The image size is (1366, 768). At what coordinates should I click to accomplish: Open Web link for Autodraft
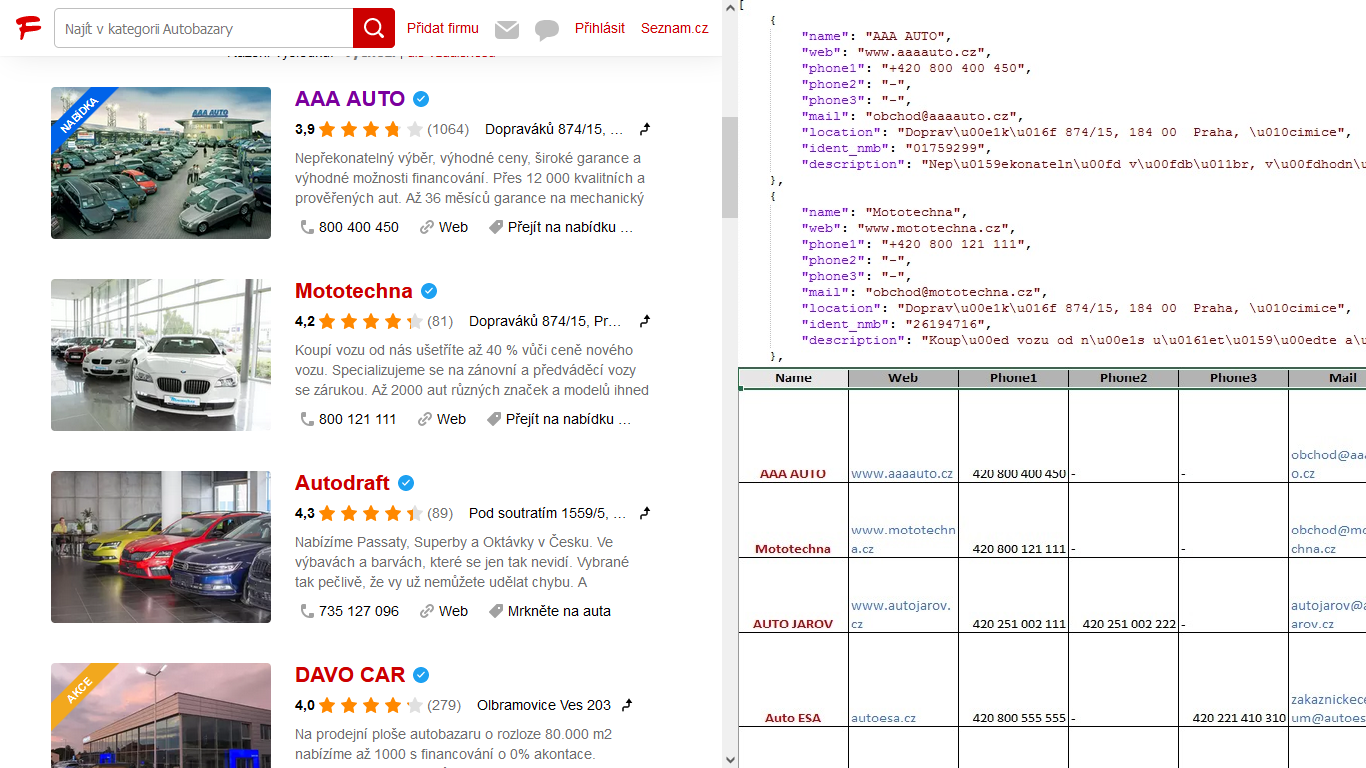[444, 611]
